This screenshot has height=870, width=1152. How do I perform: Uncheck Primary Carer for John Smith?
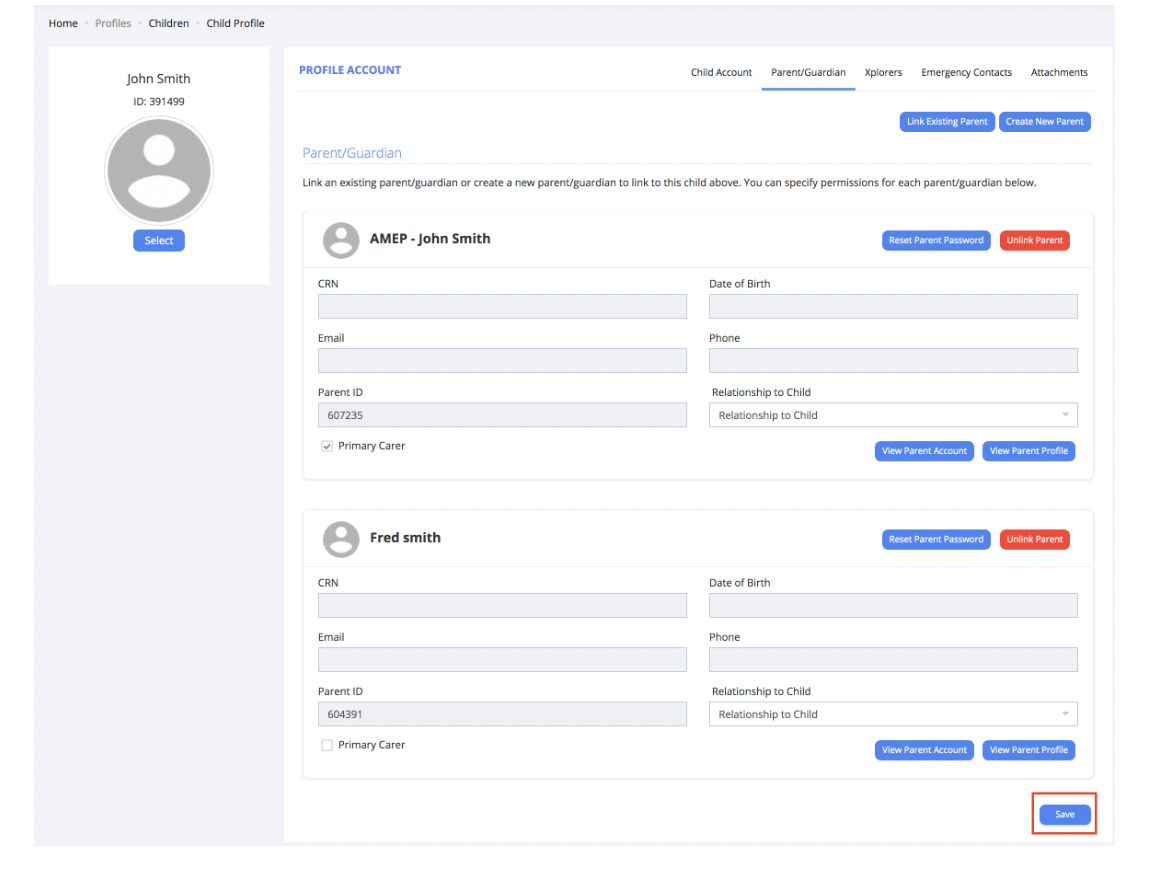(x=326, y=445)
